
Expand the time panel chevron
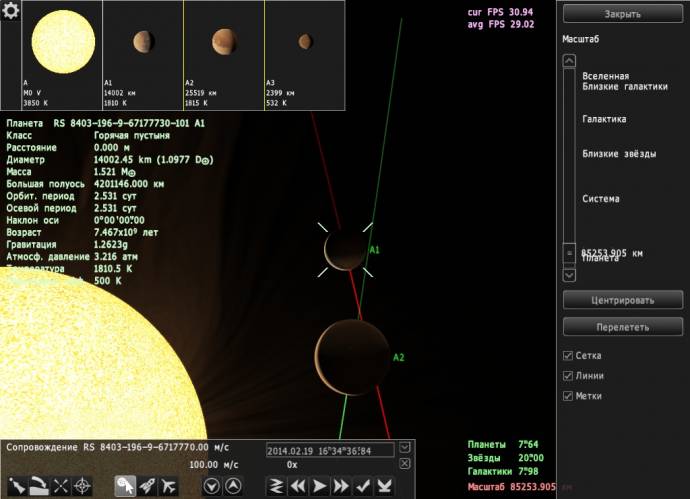click(405, 448)
